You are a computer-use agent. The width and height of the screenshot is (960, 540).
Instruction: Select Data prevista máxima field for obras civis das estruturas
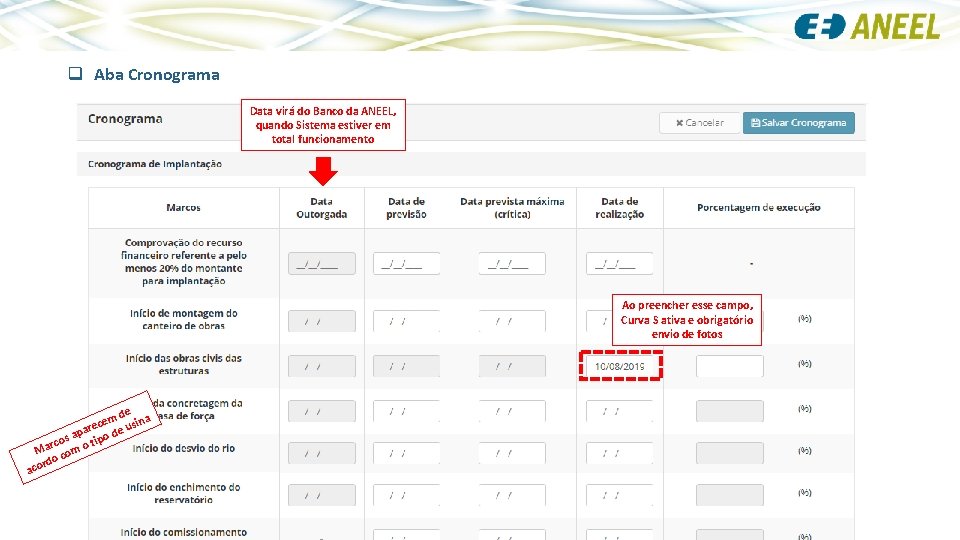(512, 366)
